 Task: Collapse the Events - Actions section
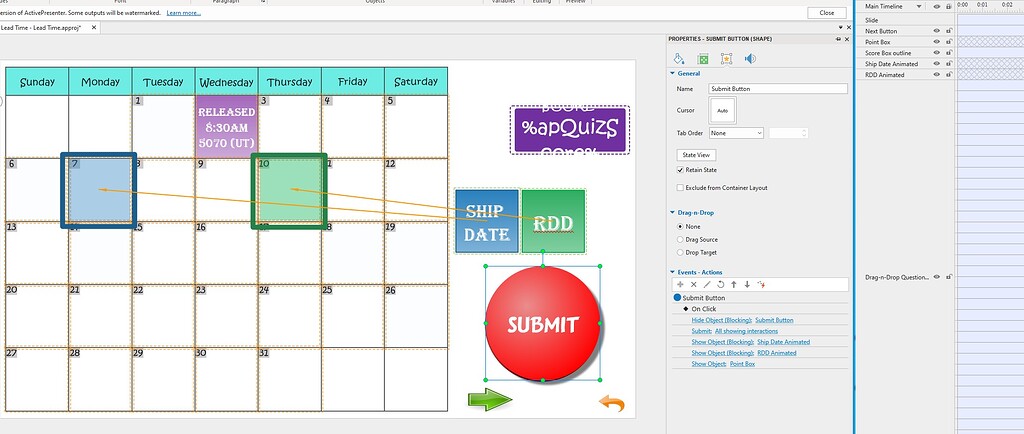tap(673, 272)
